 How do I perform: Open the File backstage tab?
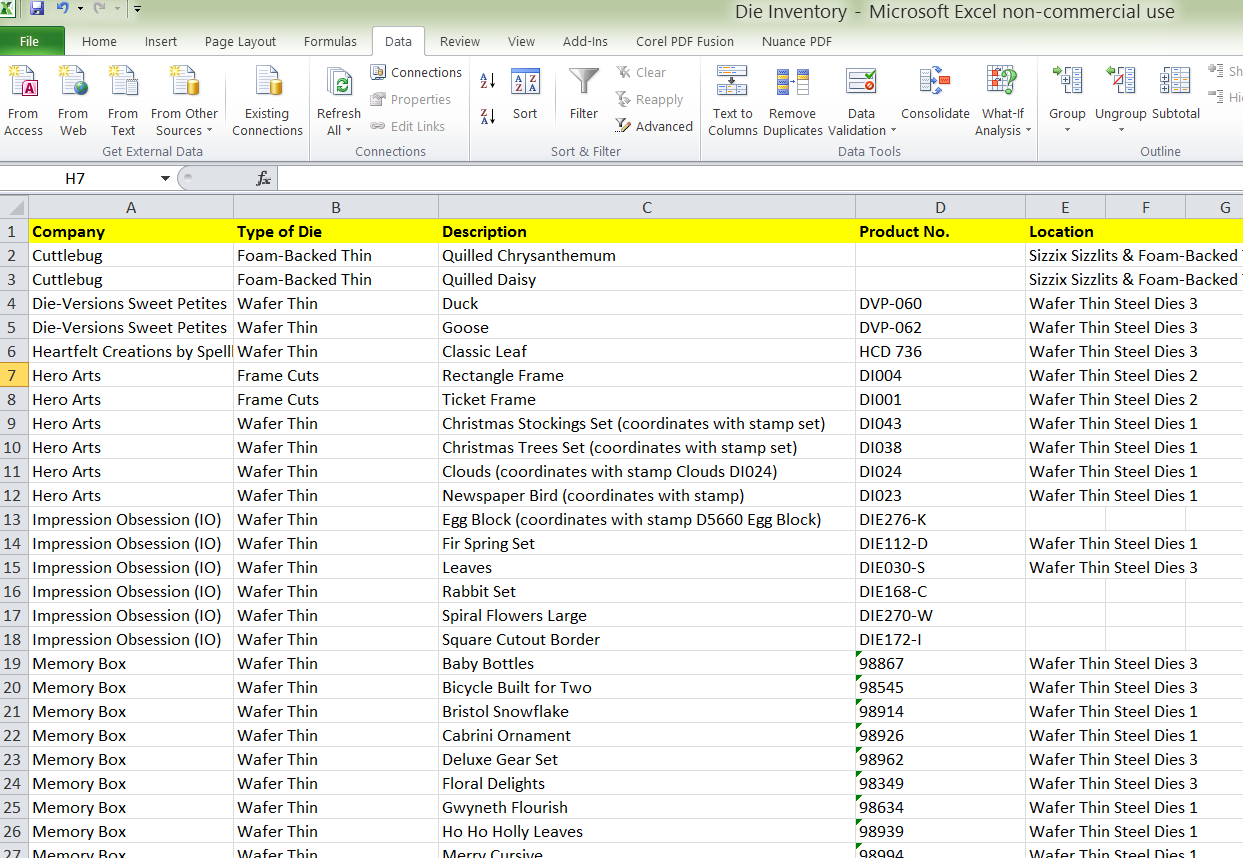(x=30, y=41)
